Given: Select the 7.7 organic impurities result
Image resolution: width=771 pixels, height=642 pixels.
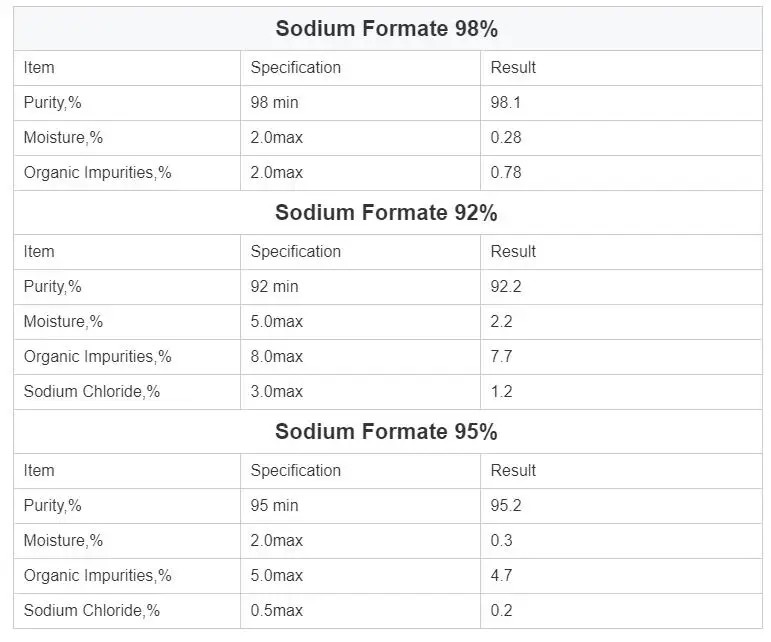Looking at the screenshot, I should pos(501,357).
